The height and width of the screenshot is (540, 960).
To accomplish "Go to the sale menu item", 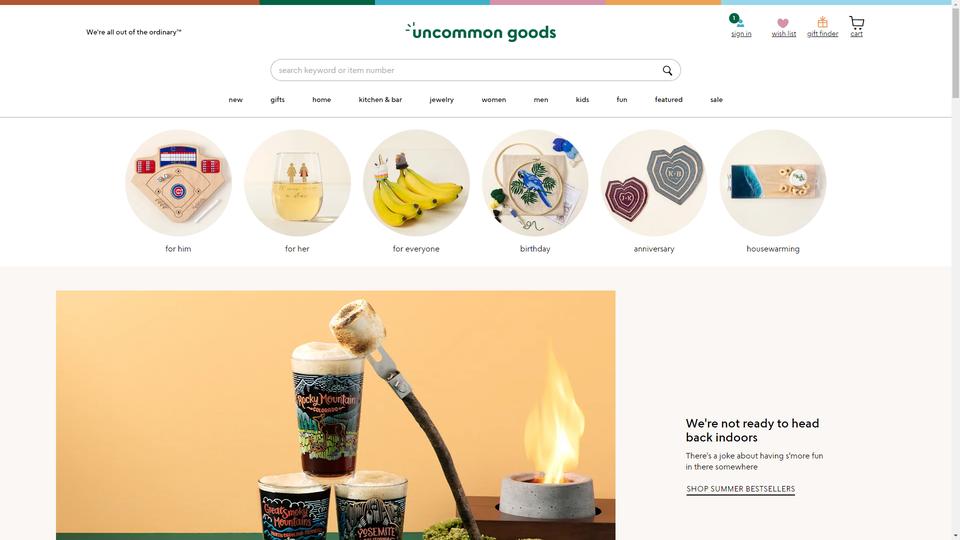I will point(716,99).
